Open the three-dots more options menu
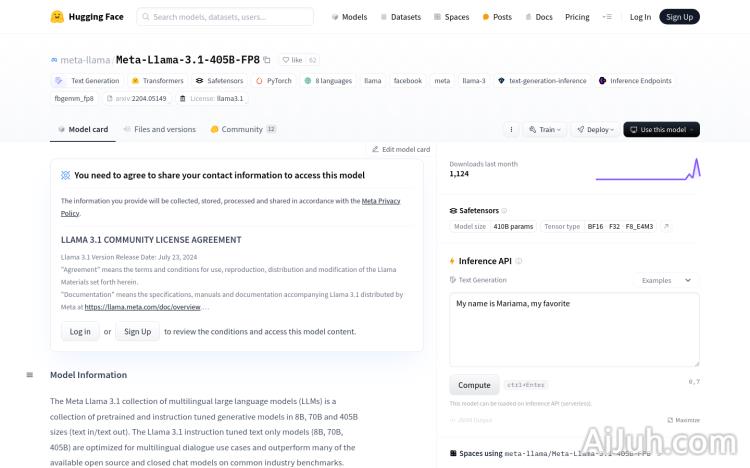Screen dimensions: 750x468 (511, 129)
